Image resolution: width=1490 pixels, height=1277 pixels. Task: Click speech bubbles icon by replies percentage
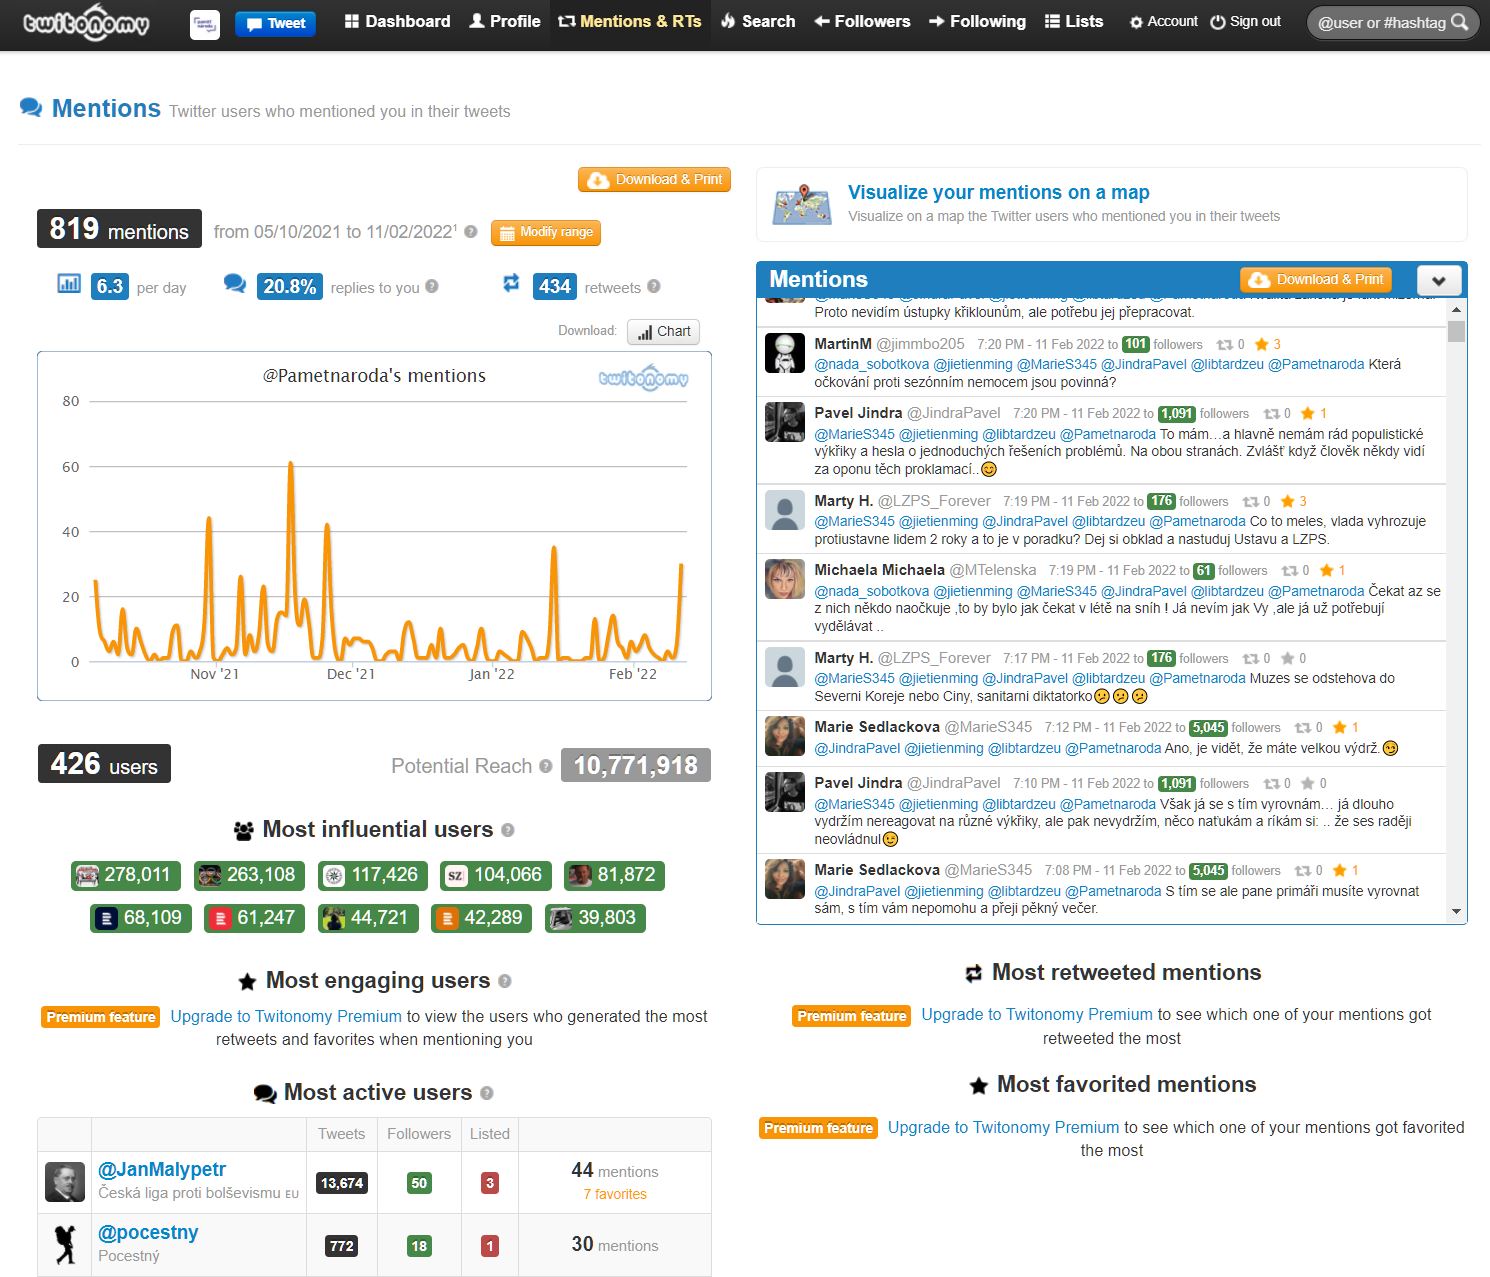(235, 284)
